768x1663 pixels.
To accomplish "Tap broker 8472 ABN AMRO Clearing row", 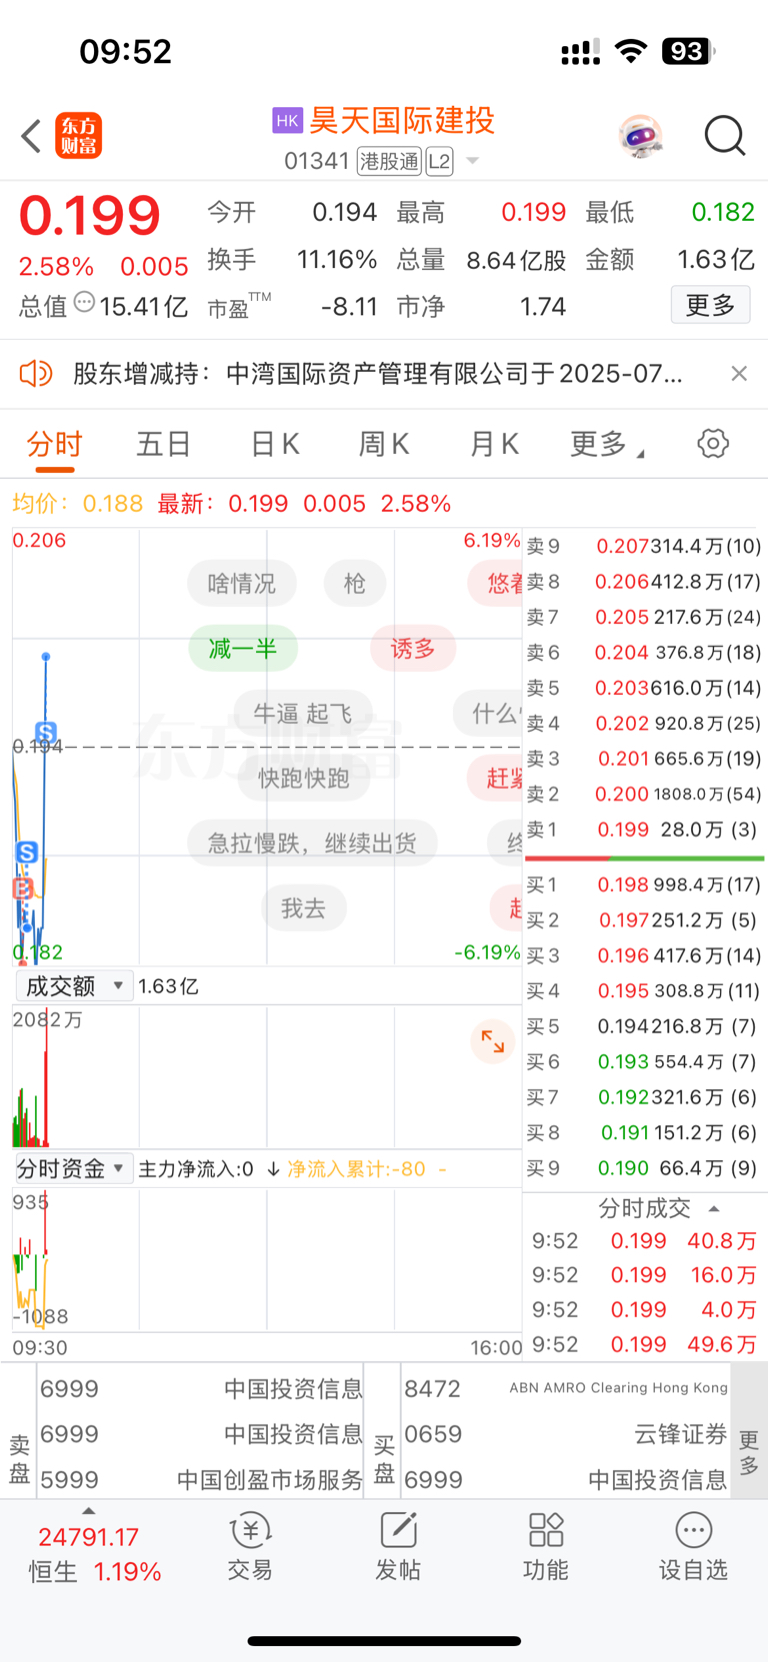I will tap(566, 1389).
